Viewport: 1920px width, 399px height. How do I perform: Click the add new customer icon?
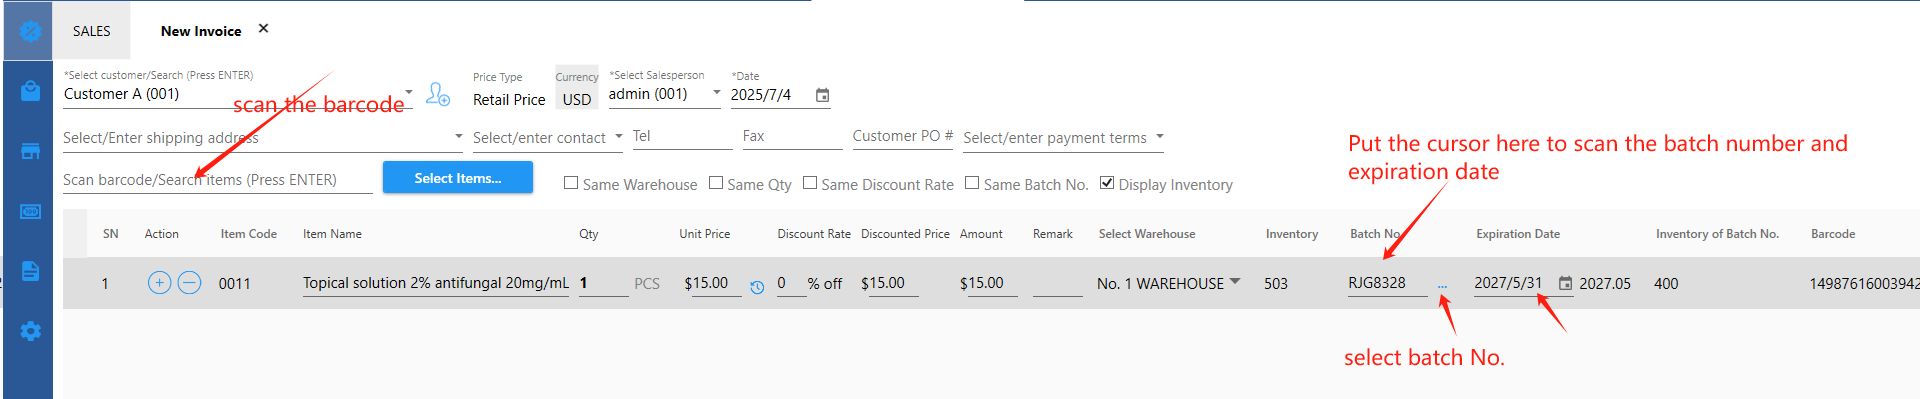[x=438, y=94]
